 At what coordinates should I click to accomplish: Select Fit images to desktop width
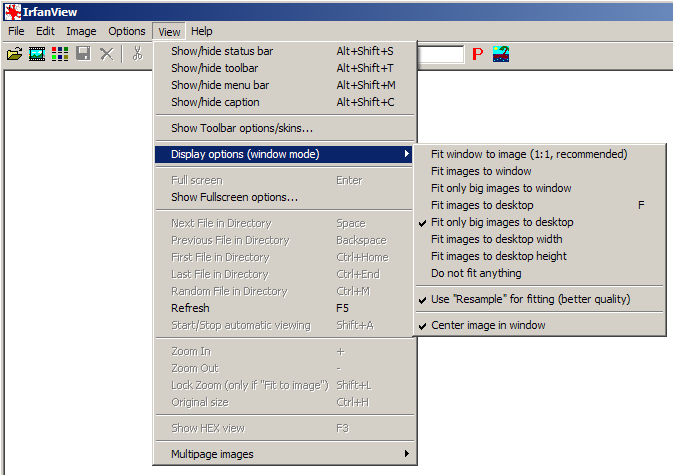point(540,239)
